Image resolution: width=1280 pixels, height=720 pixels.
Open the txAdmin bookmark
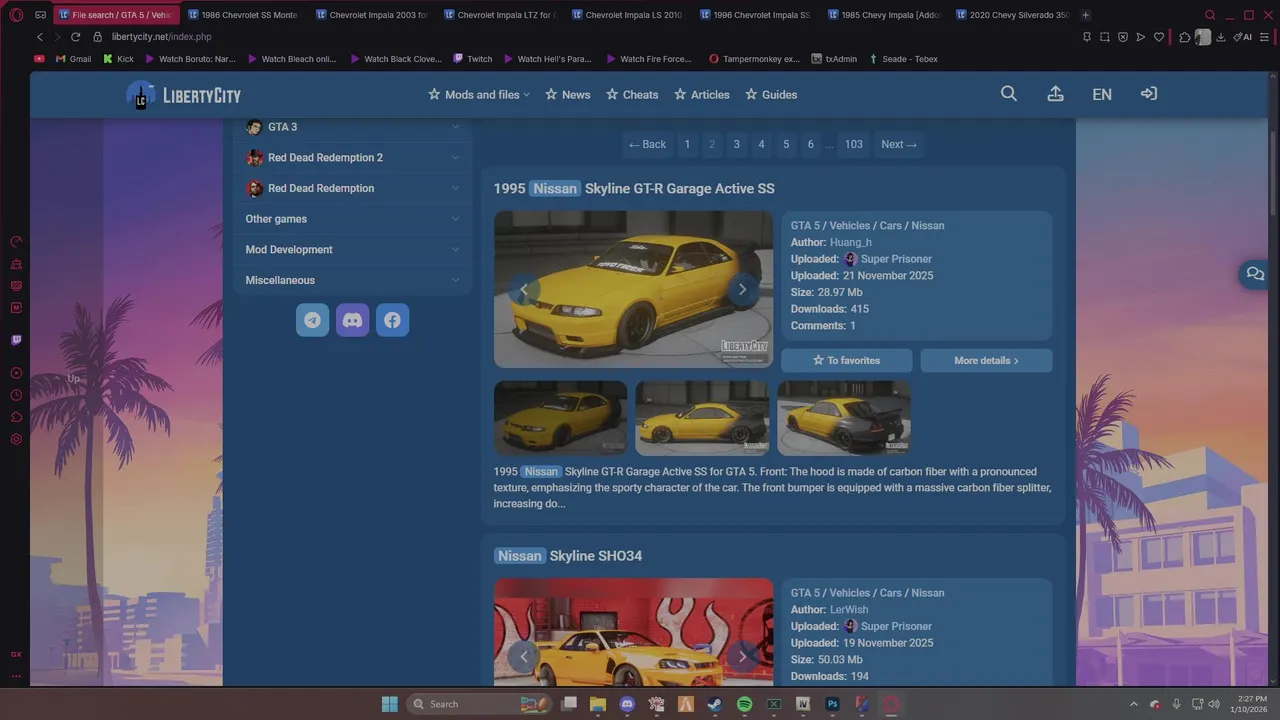point(834,59)
